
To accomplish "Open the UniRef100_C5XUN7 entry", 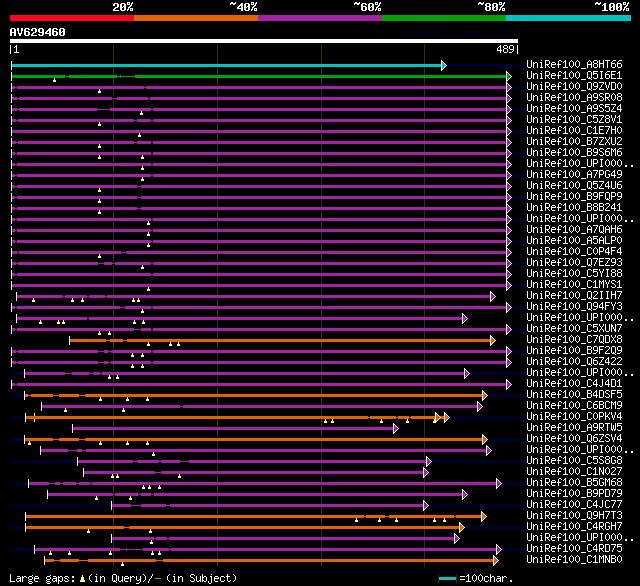I will (x=574, y=329).
